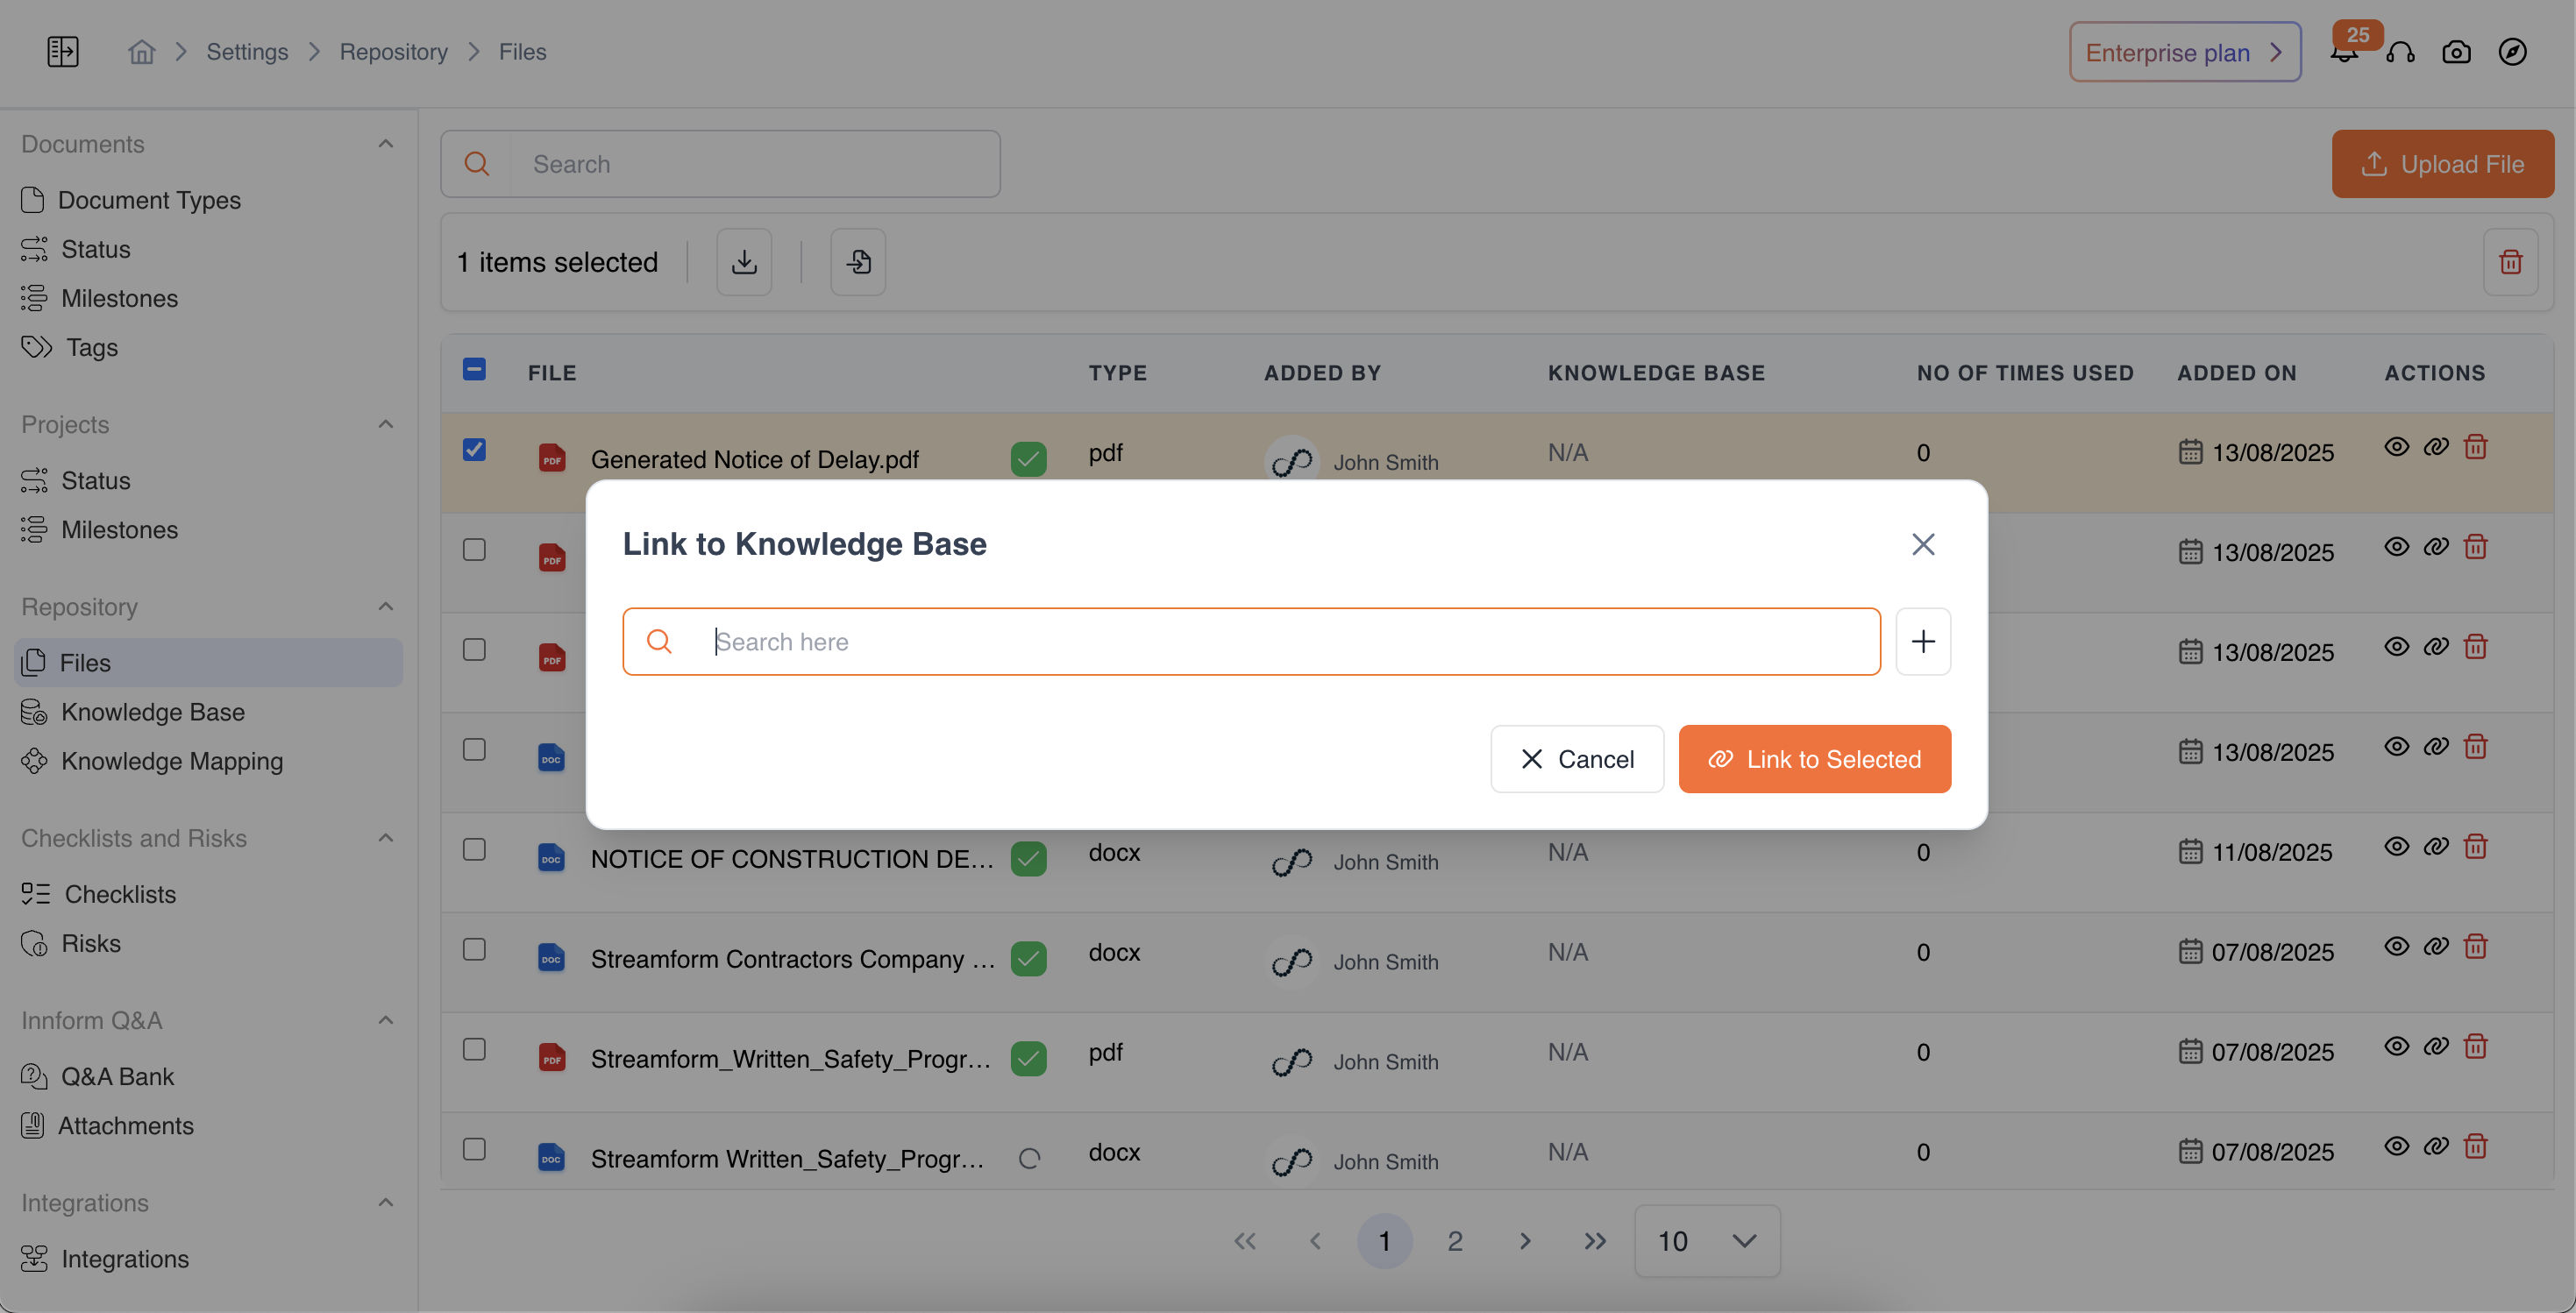Uncheck the Generated Notice of Delay.pdf checkbox
The image size is (2576, 1313).
[x=474, y=450]
